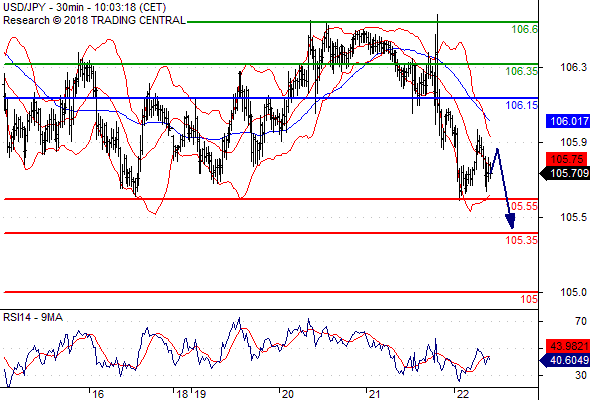Click the blue 106.017 price tag
The width and height of the screenshot is (590, 400).
[568, 121]
